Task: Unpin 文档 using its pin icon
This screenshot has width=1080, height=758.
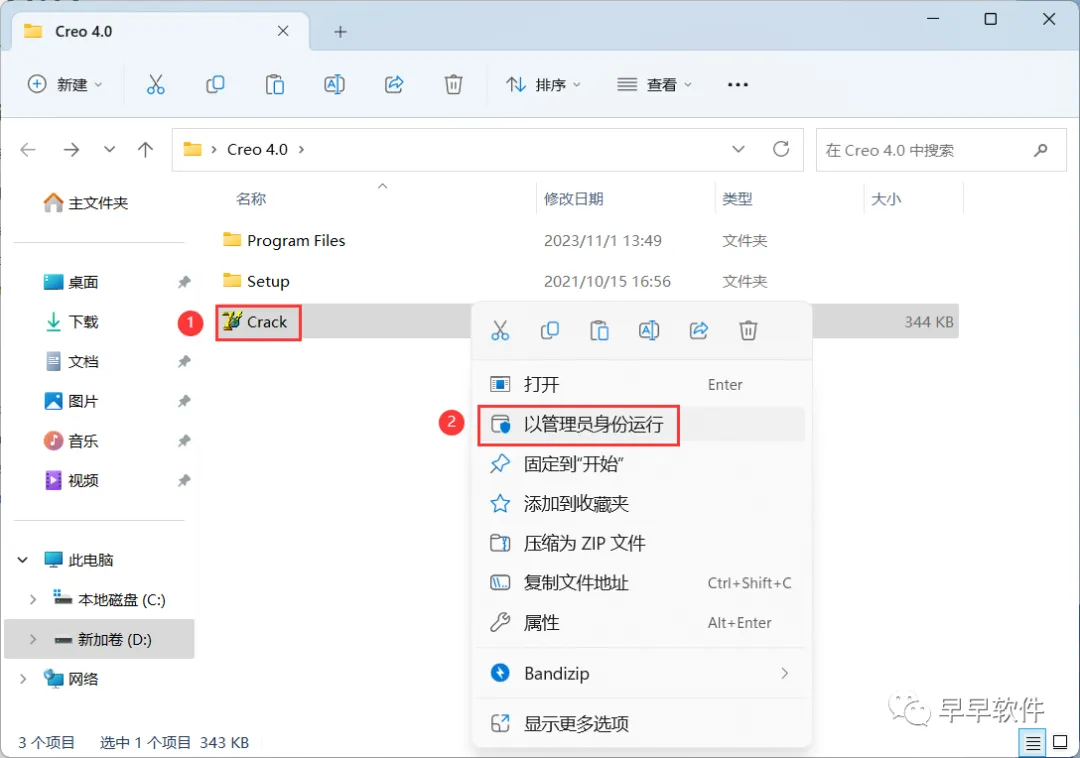Action: coord(184,361)
